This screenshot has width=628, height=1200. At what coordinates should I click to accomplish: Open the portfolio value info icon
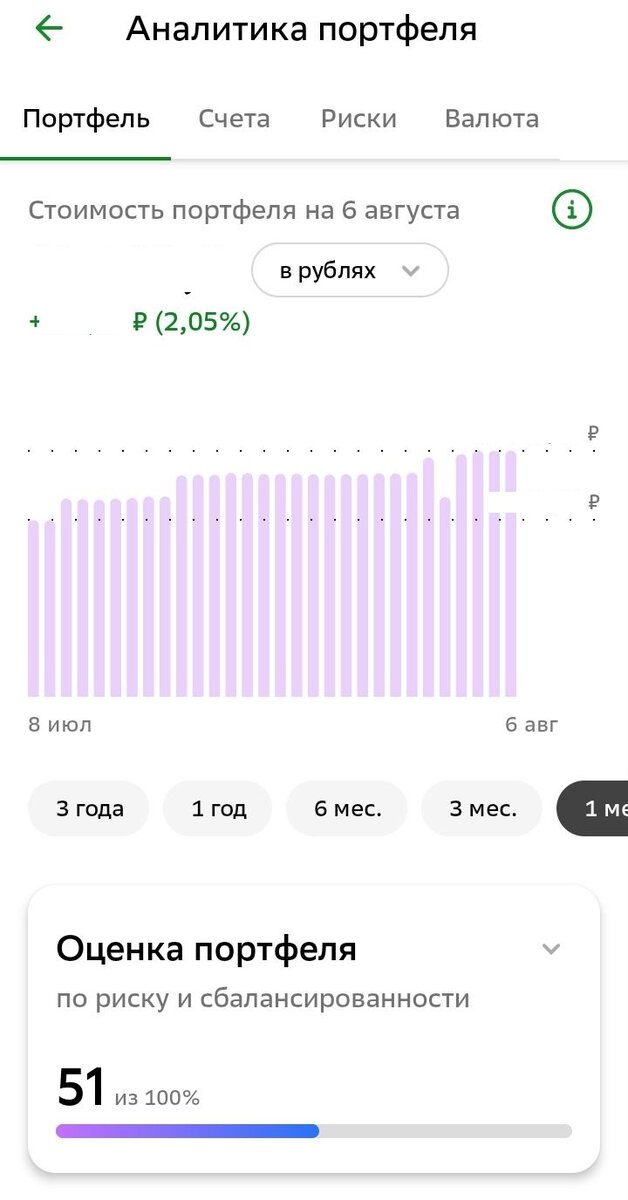572,210
